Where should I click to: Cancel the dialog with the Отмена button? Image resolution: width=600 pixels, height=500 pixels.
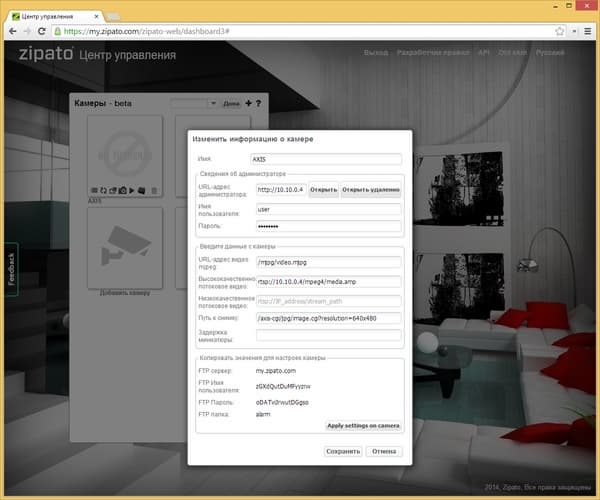pyautogui.click(x=384, y=451)
